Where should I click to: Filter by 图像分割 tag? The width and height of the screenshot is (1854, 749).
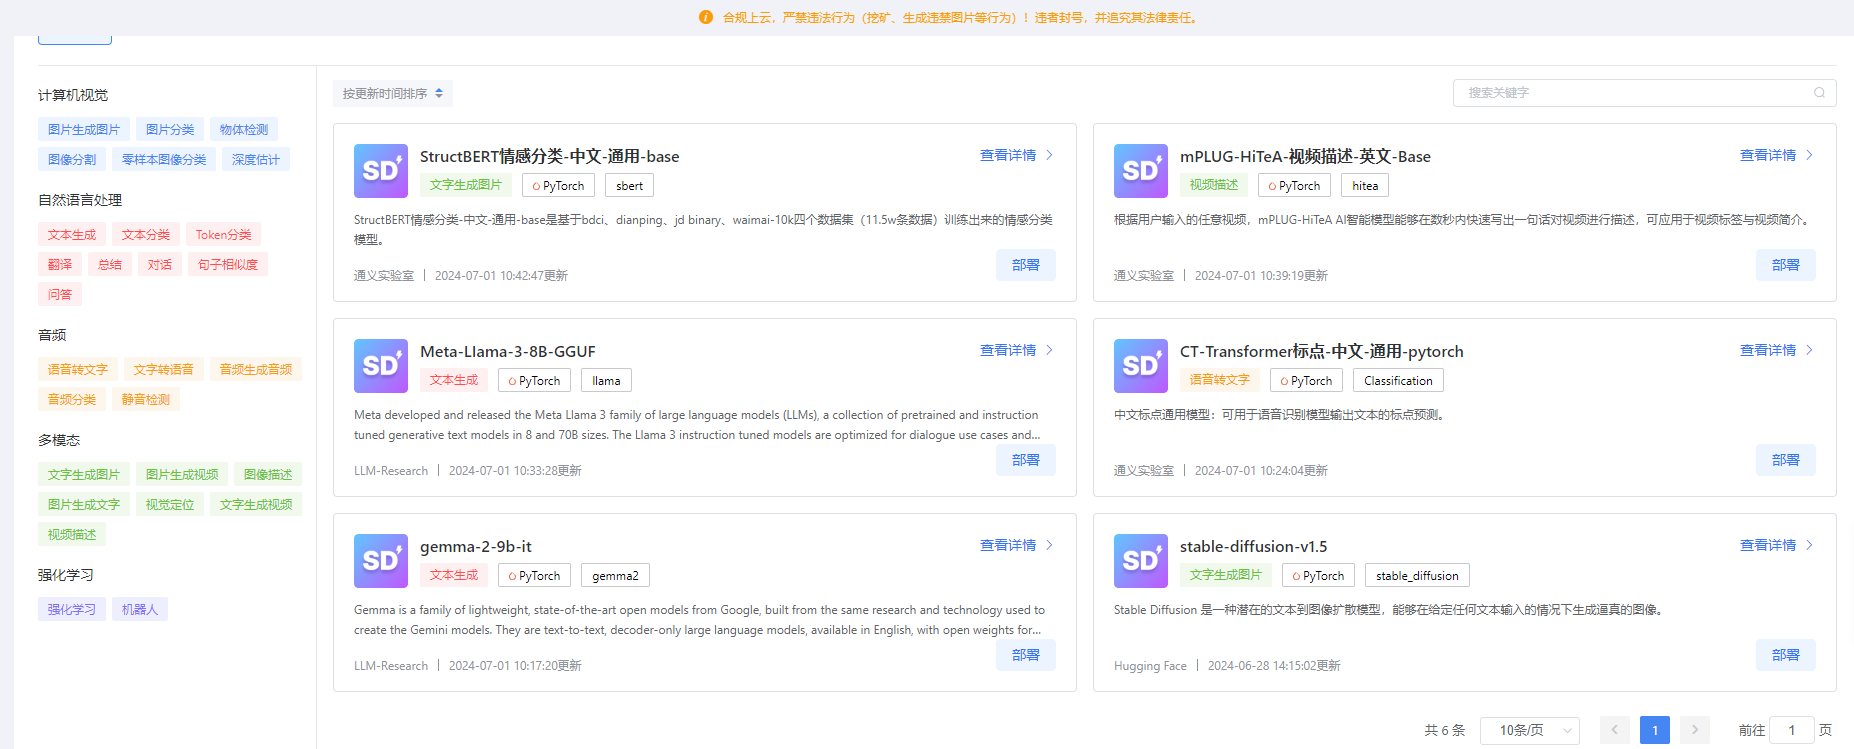(x=72, y=159)
